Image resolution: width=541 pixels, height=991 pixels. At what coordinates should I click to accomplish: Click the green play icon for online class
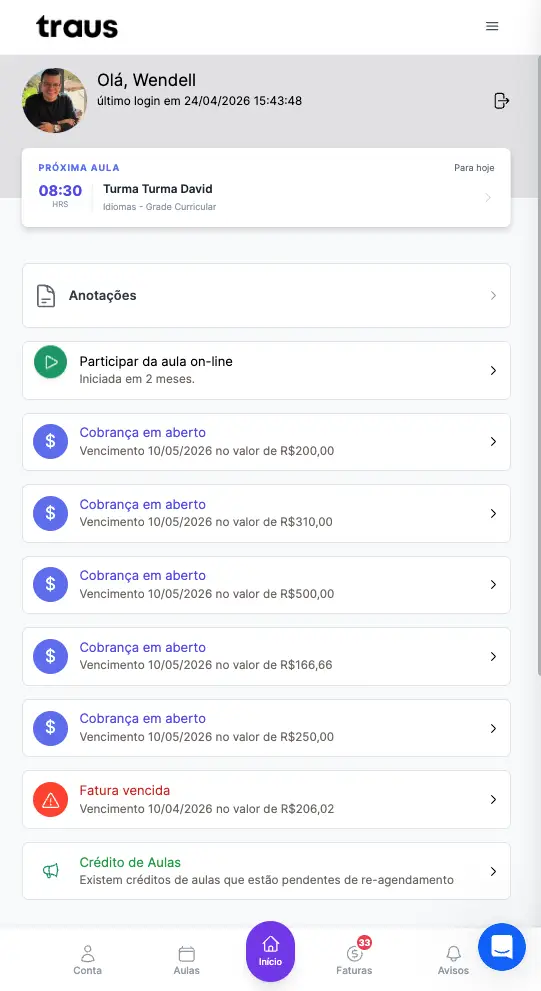tap(51, 362)
